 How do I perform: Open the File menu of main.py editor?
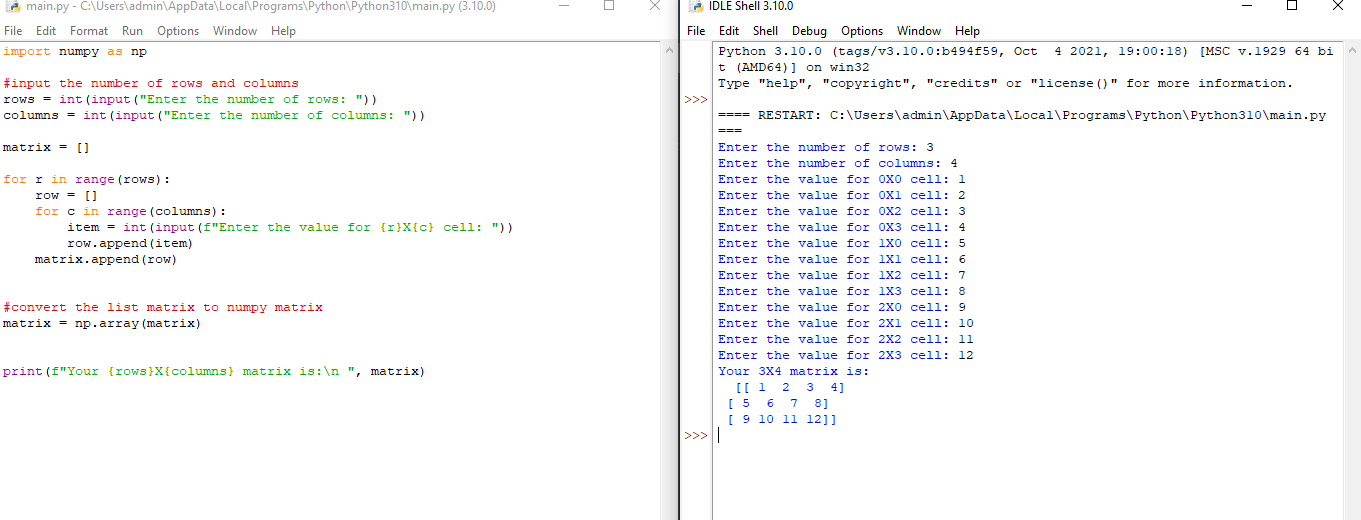[x=13, y=31]
